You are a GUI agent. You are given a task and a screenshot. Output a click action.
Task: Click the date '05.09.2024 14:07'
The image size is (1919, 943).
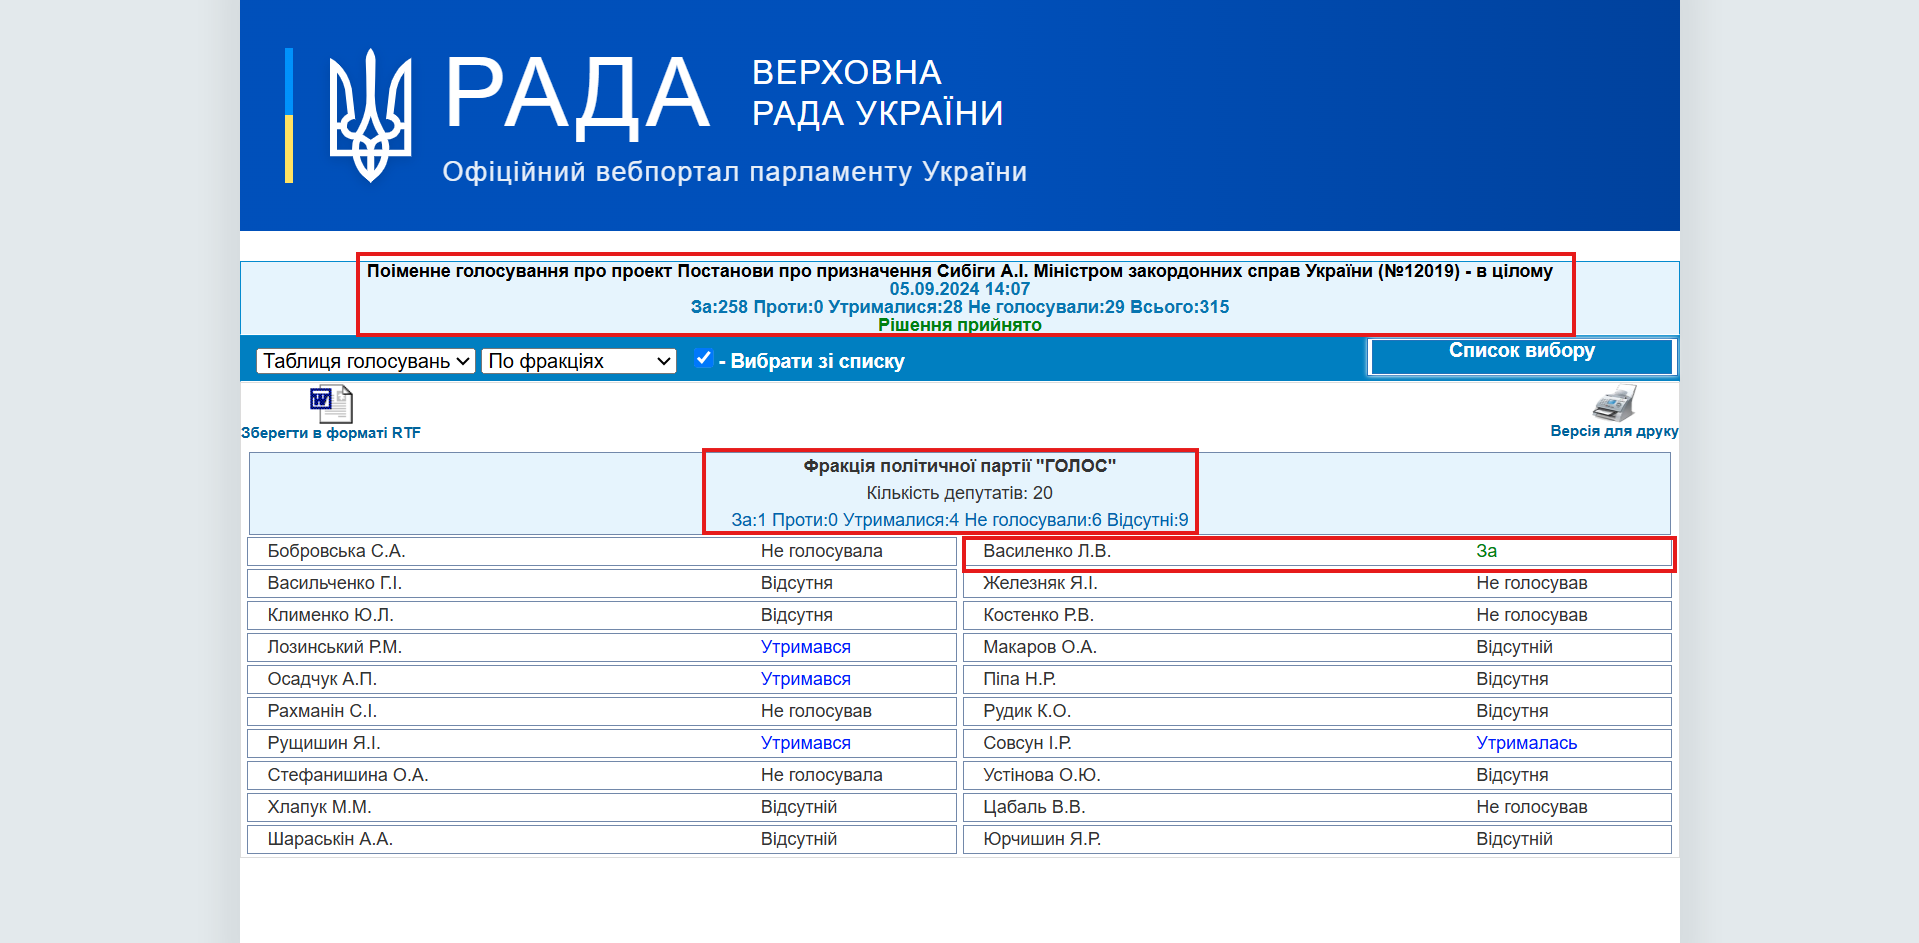[x=960, y=289]
